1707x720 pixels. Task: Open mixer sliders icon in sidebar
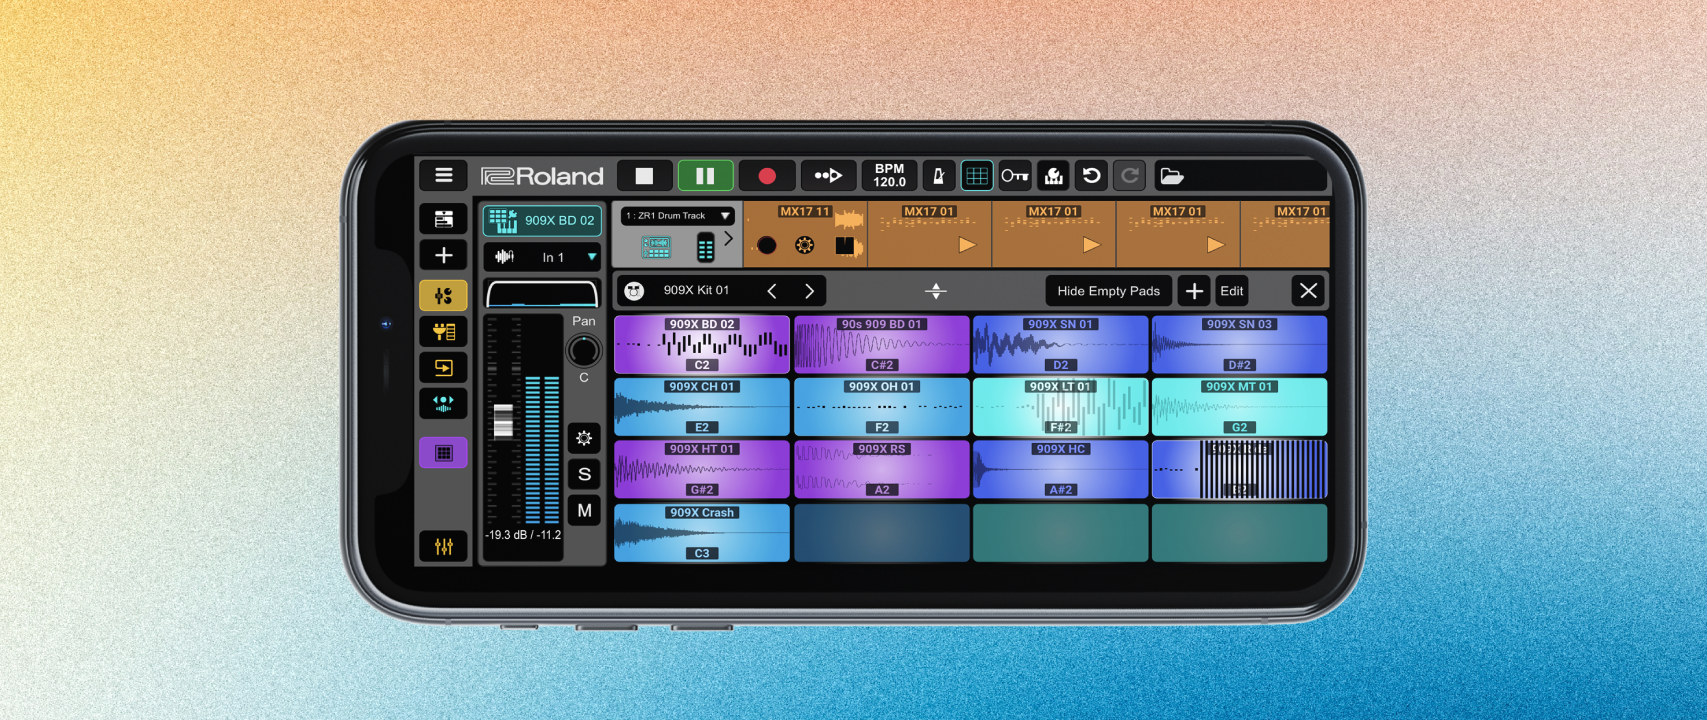[x=443, y=546]
